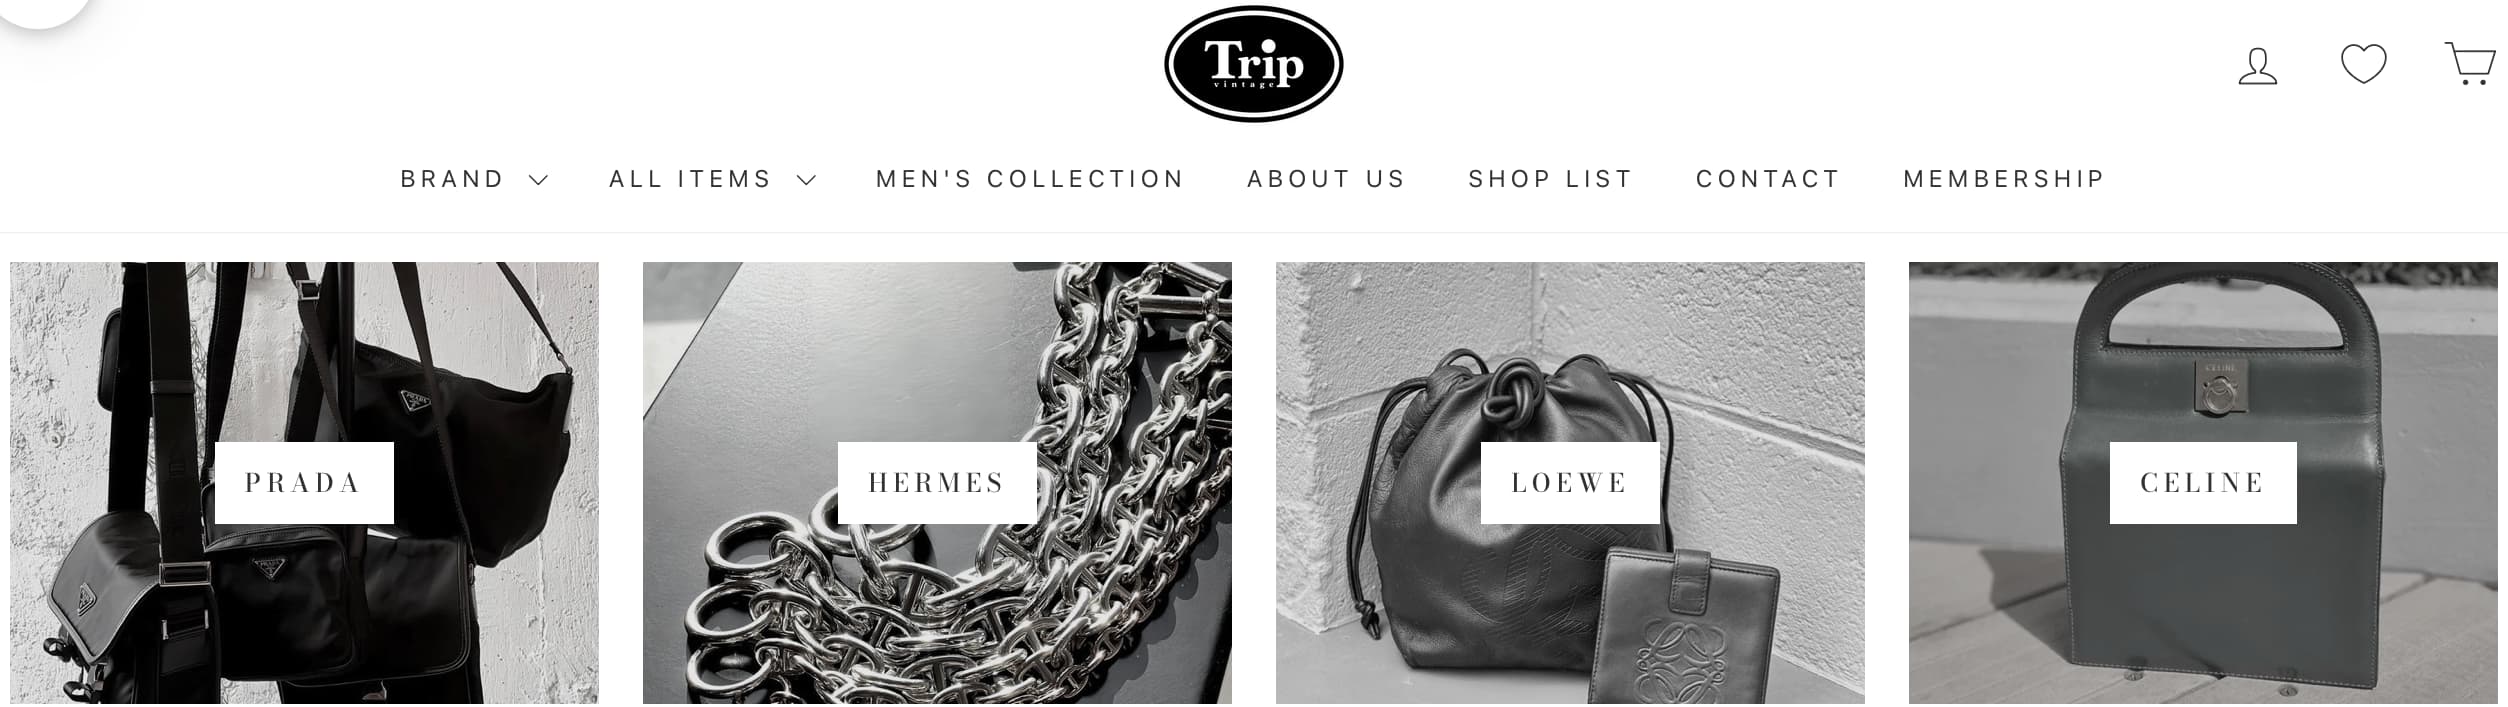View wishlist via heart icon
The width and height of the screenshot is (2508, 707).
(x=2363, y=64)
